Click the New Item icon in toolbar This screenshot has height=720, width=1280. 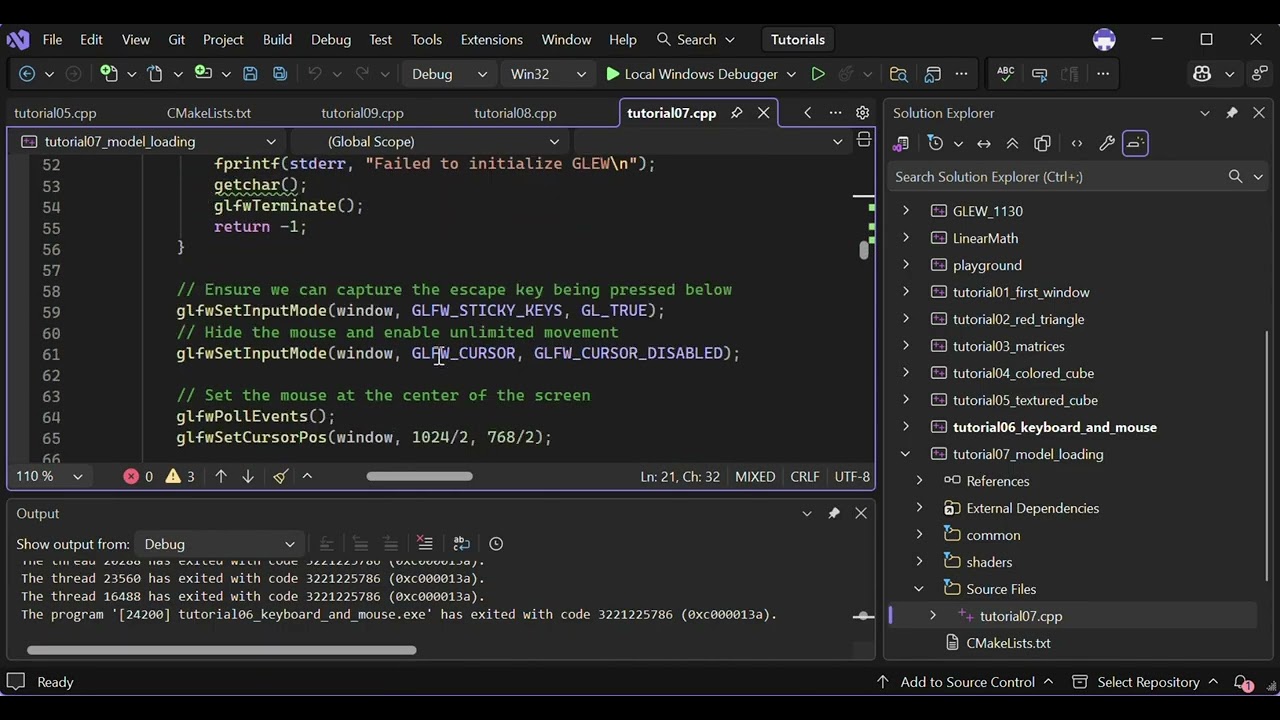click(109, 74)
